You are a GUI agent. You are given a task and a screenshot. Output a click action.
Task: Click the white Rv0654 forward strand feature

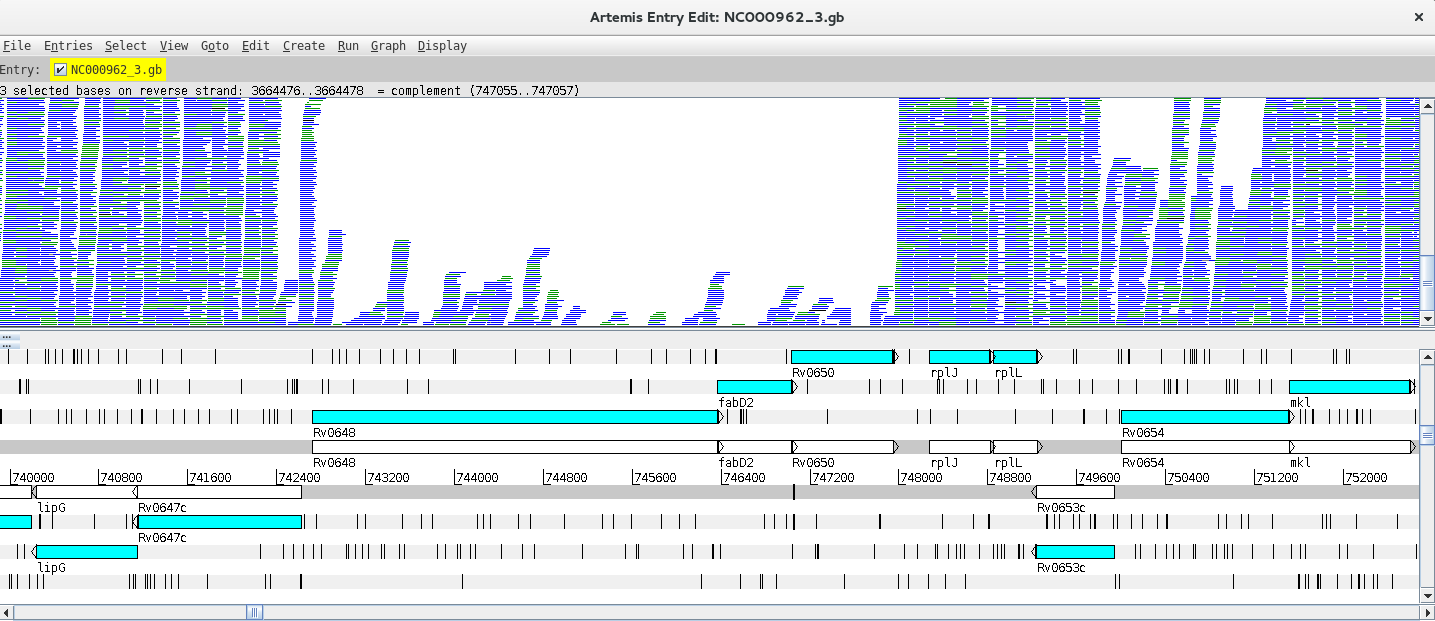[1204, 447]
